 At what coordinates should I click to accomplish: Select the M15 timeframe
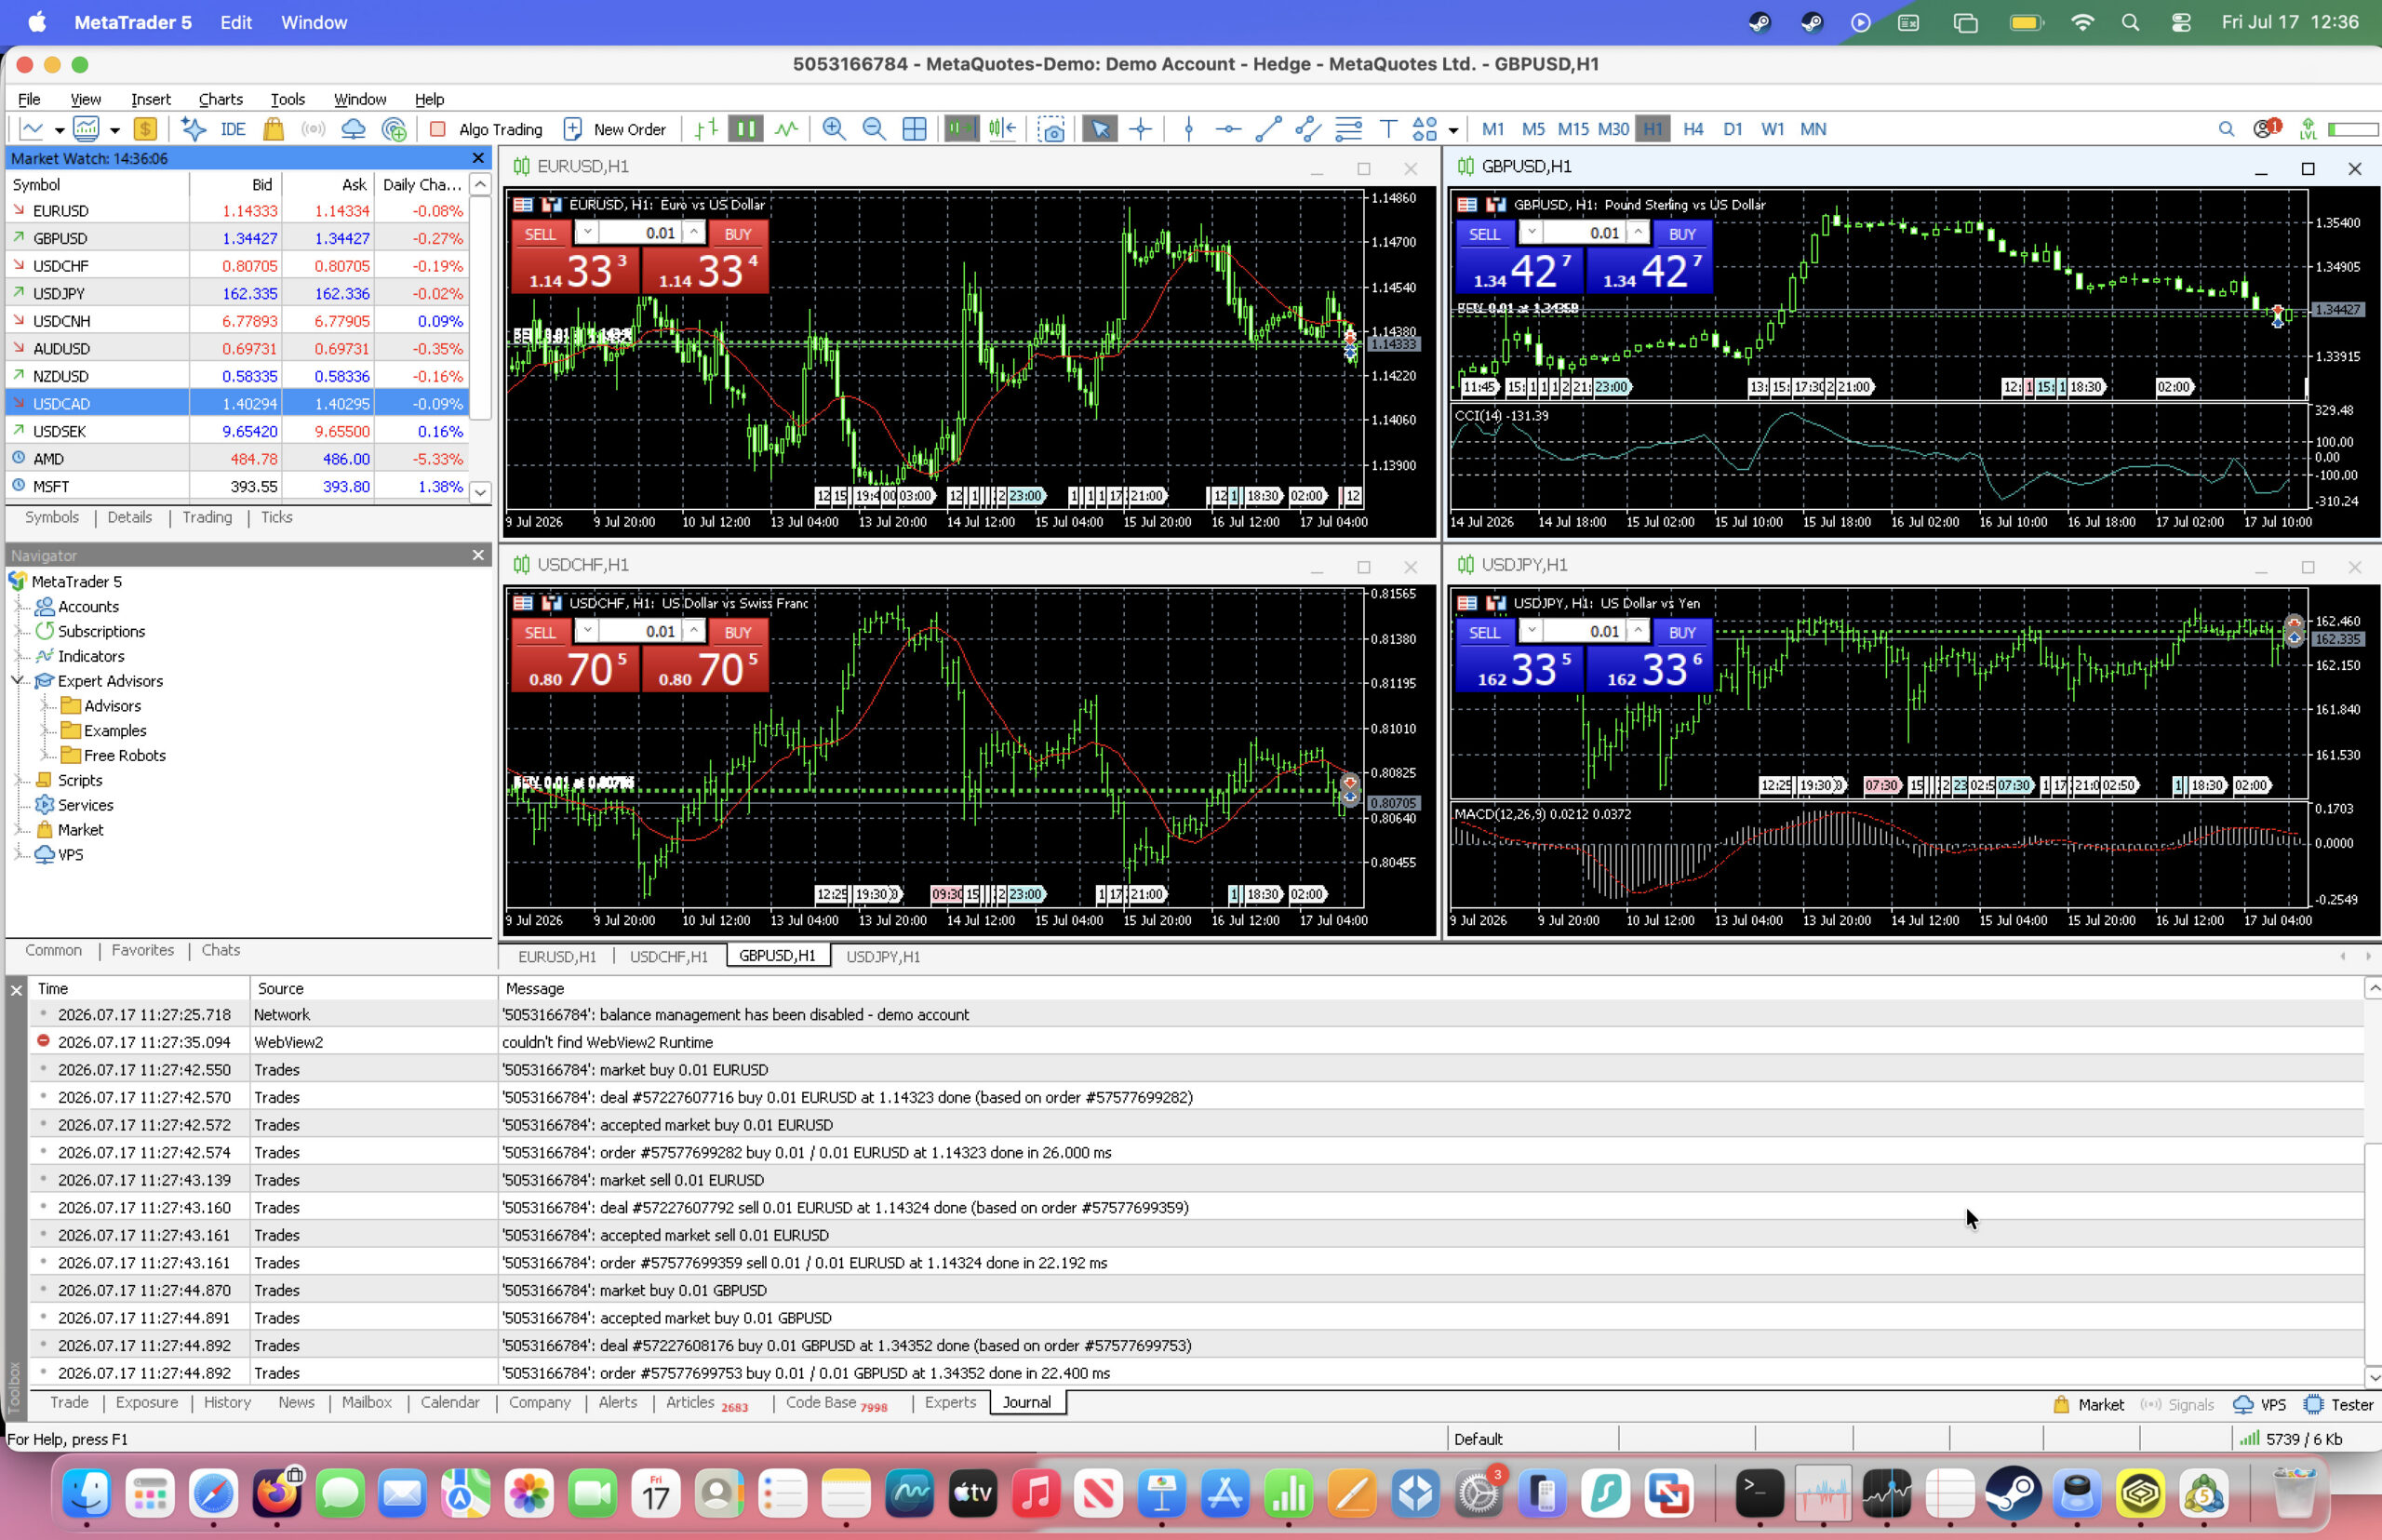(1573, 129)
